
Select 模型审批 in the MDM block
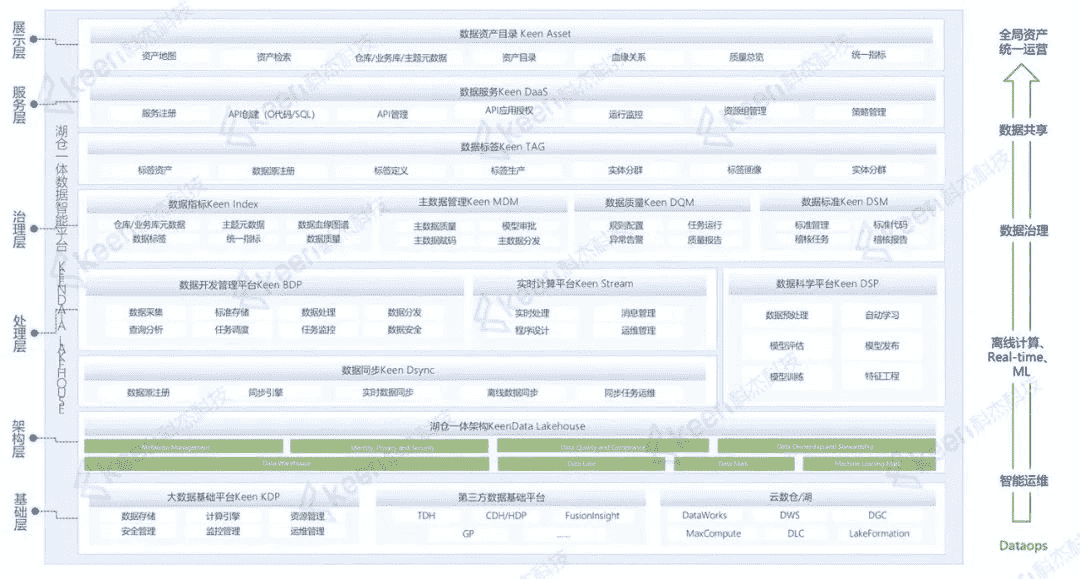click(518, 226)
